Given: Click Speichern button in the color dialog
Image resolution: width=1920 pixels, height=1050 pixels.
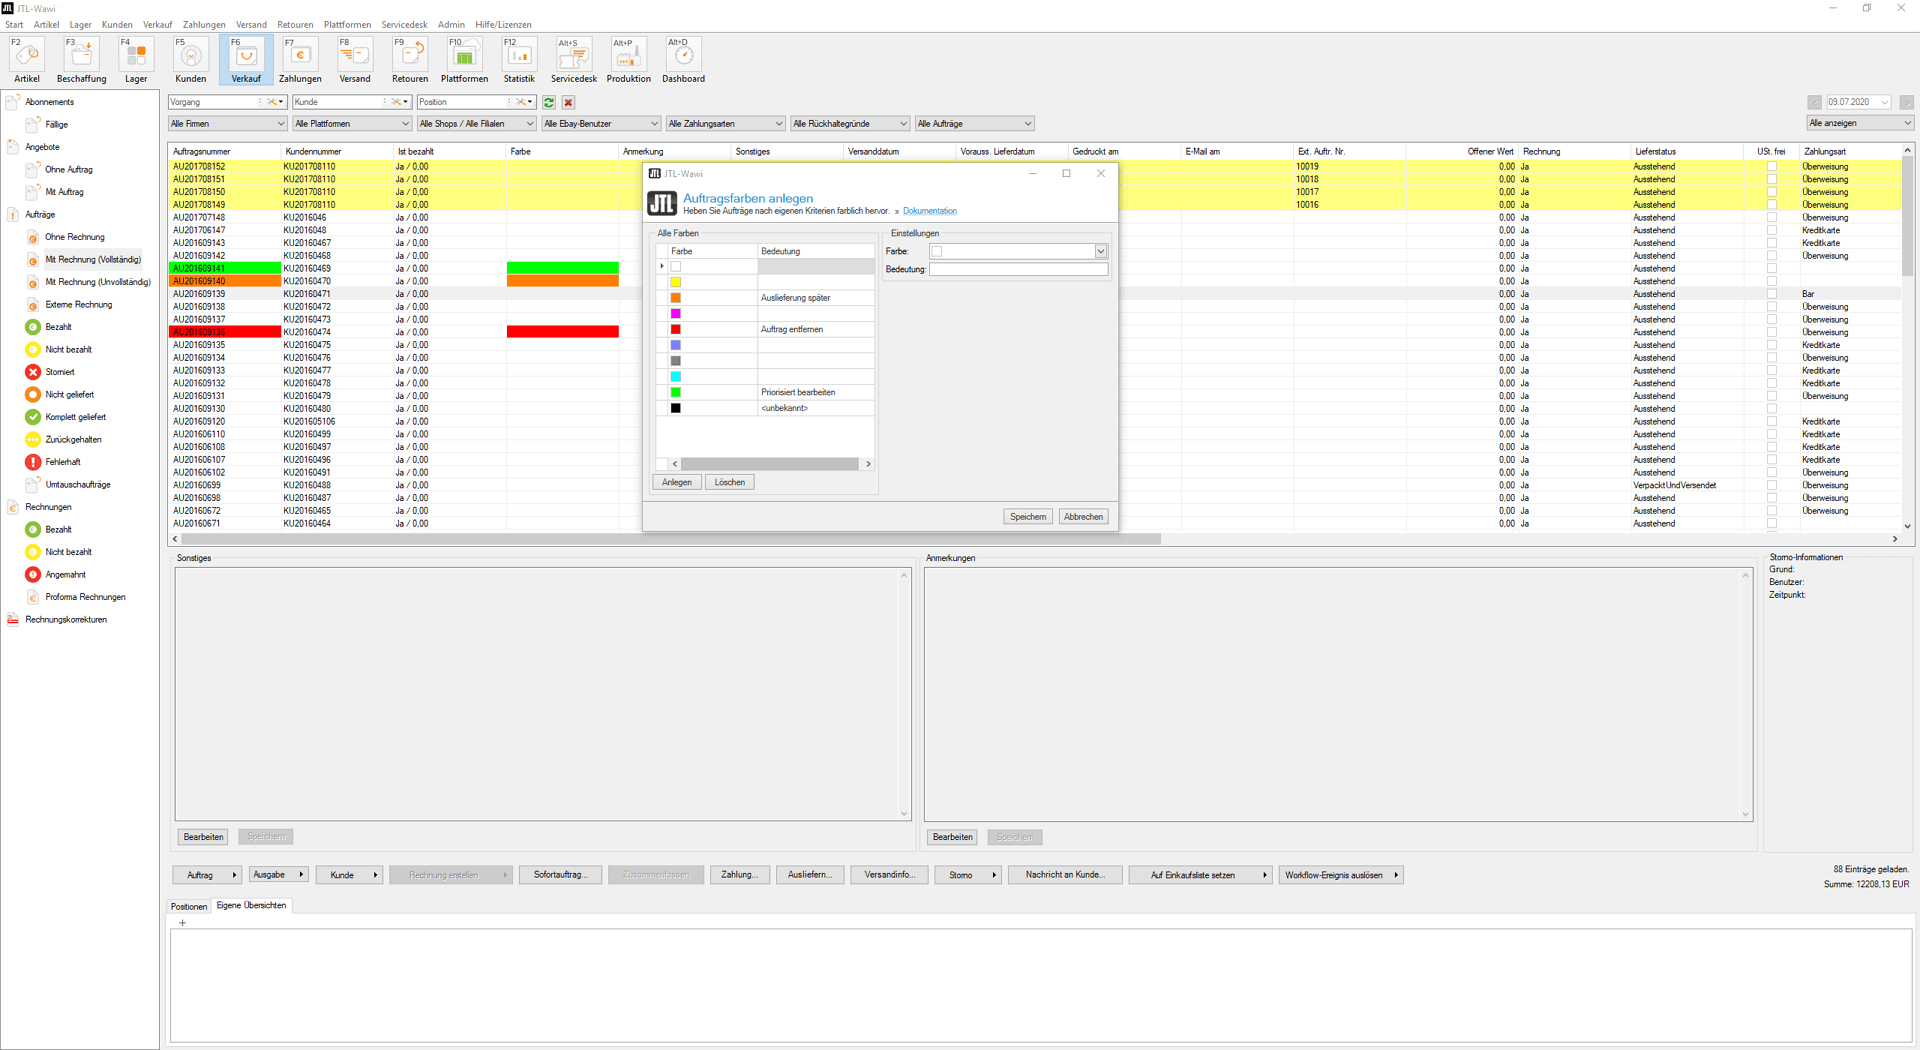Looking at the screenshot, I should tap(1027, 517).
